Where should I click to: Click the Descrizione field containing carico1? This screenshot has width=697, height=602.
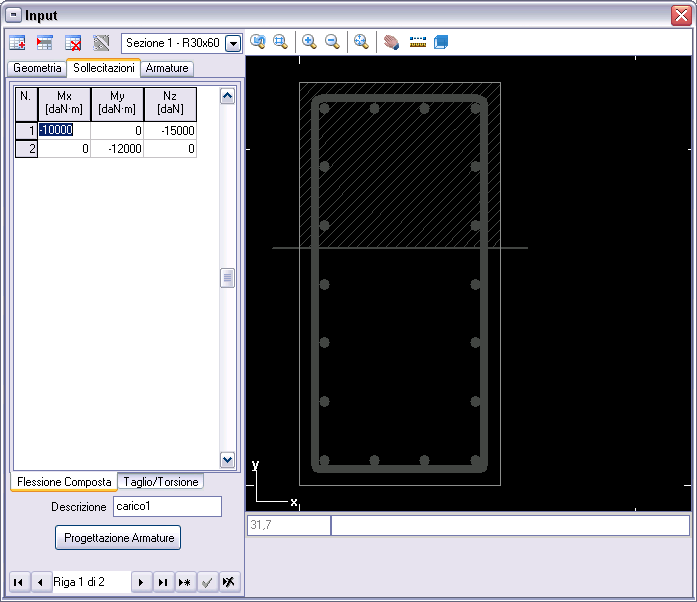[x=167, y=507]
